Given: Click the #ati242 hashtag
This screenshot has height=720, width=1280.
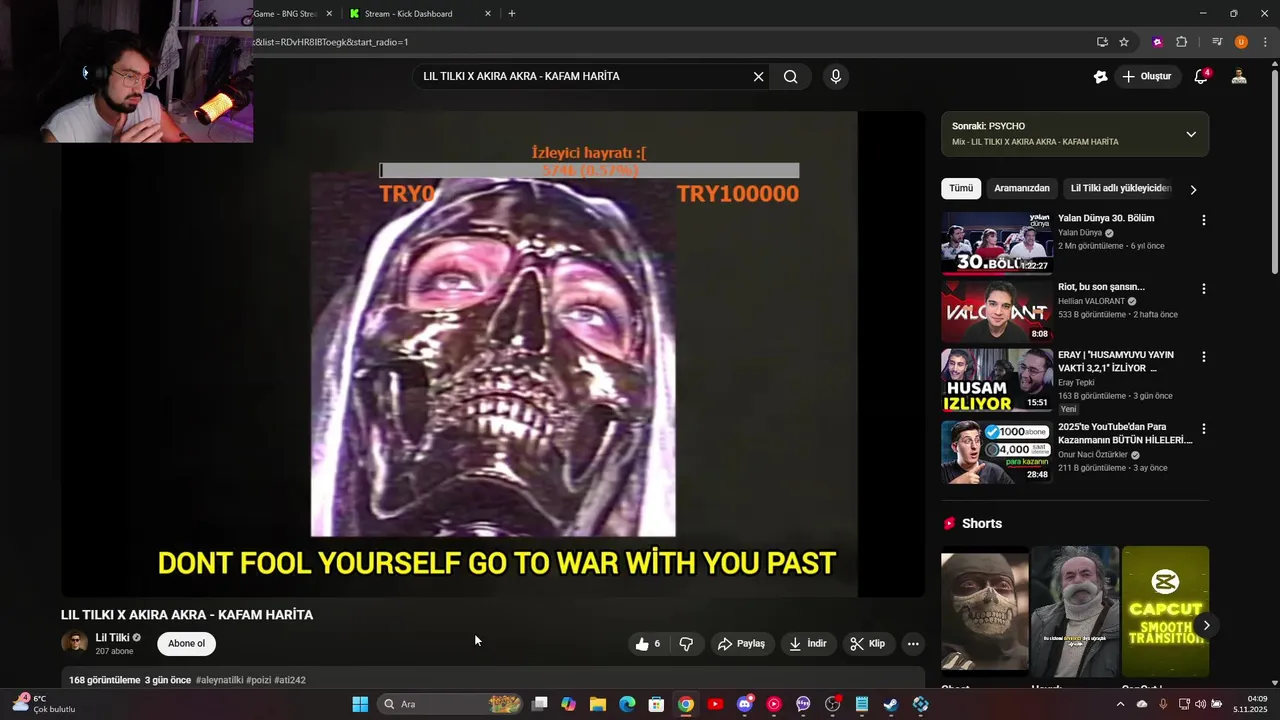Looking at the screenshot, I should (290, 680).
